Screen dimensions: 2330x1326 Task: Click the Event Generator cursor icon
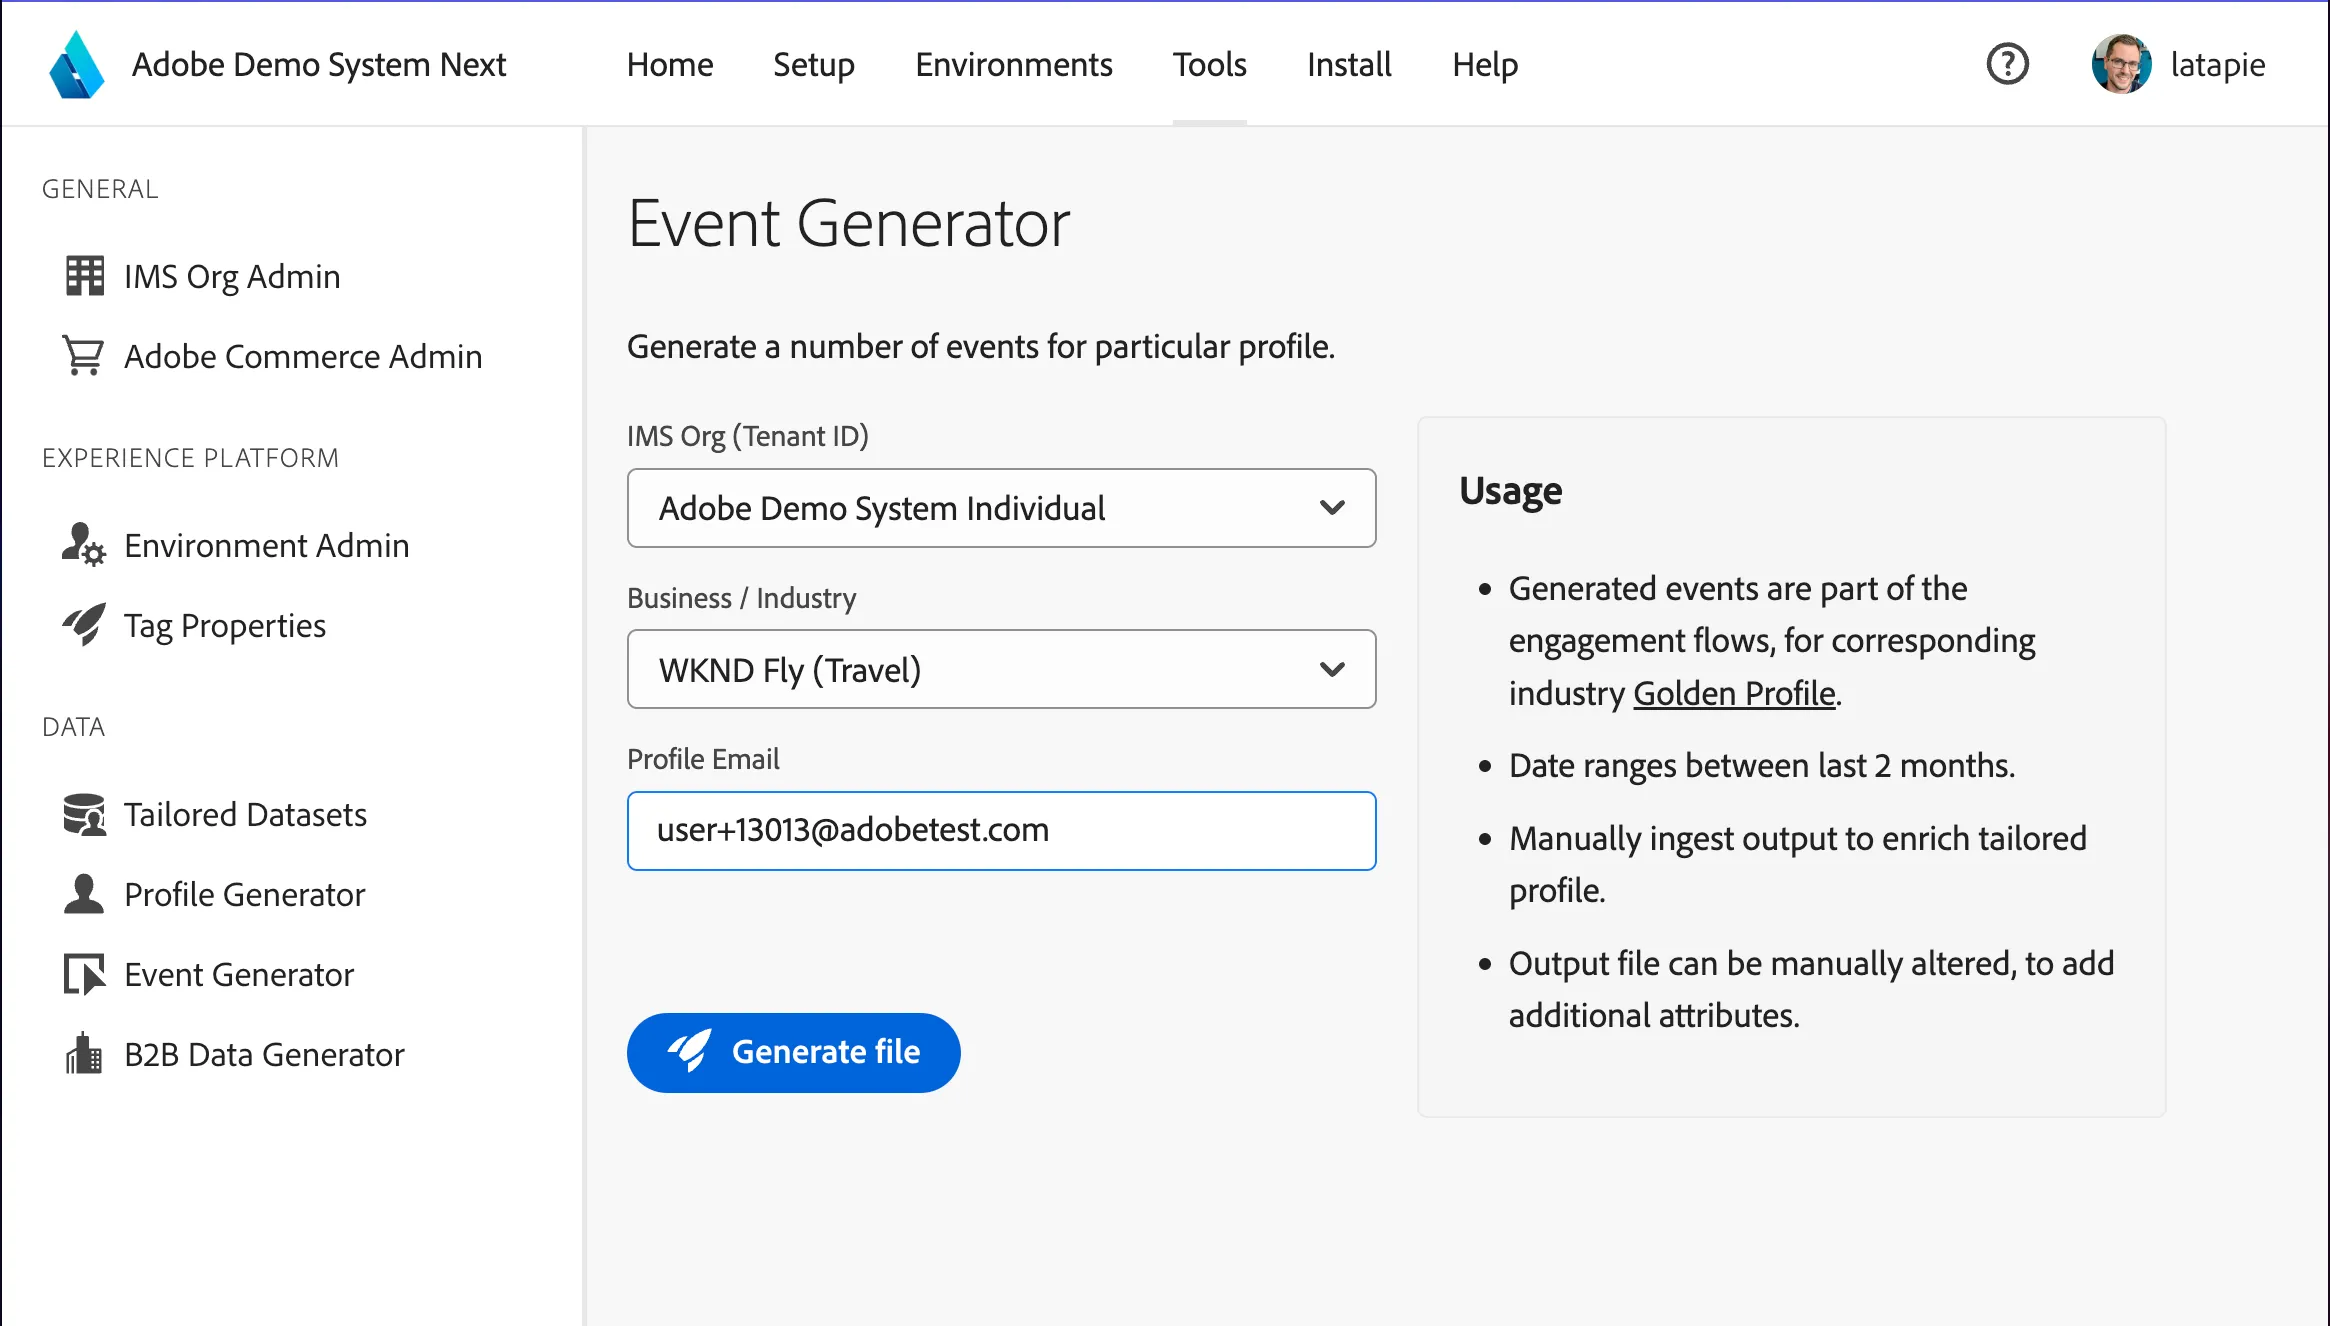pyautogui.click(x=84, y=974)
